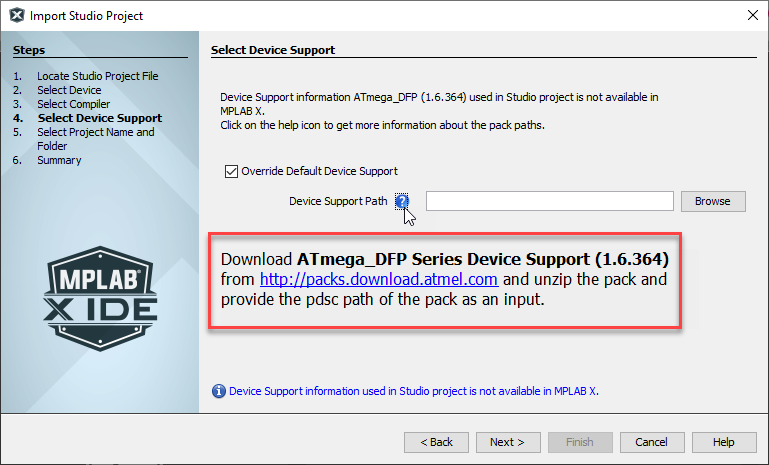This screenshot has width=769, height=465.
Task: Close the Import Studio Project dialog
Action: click(751, 16)
